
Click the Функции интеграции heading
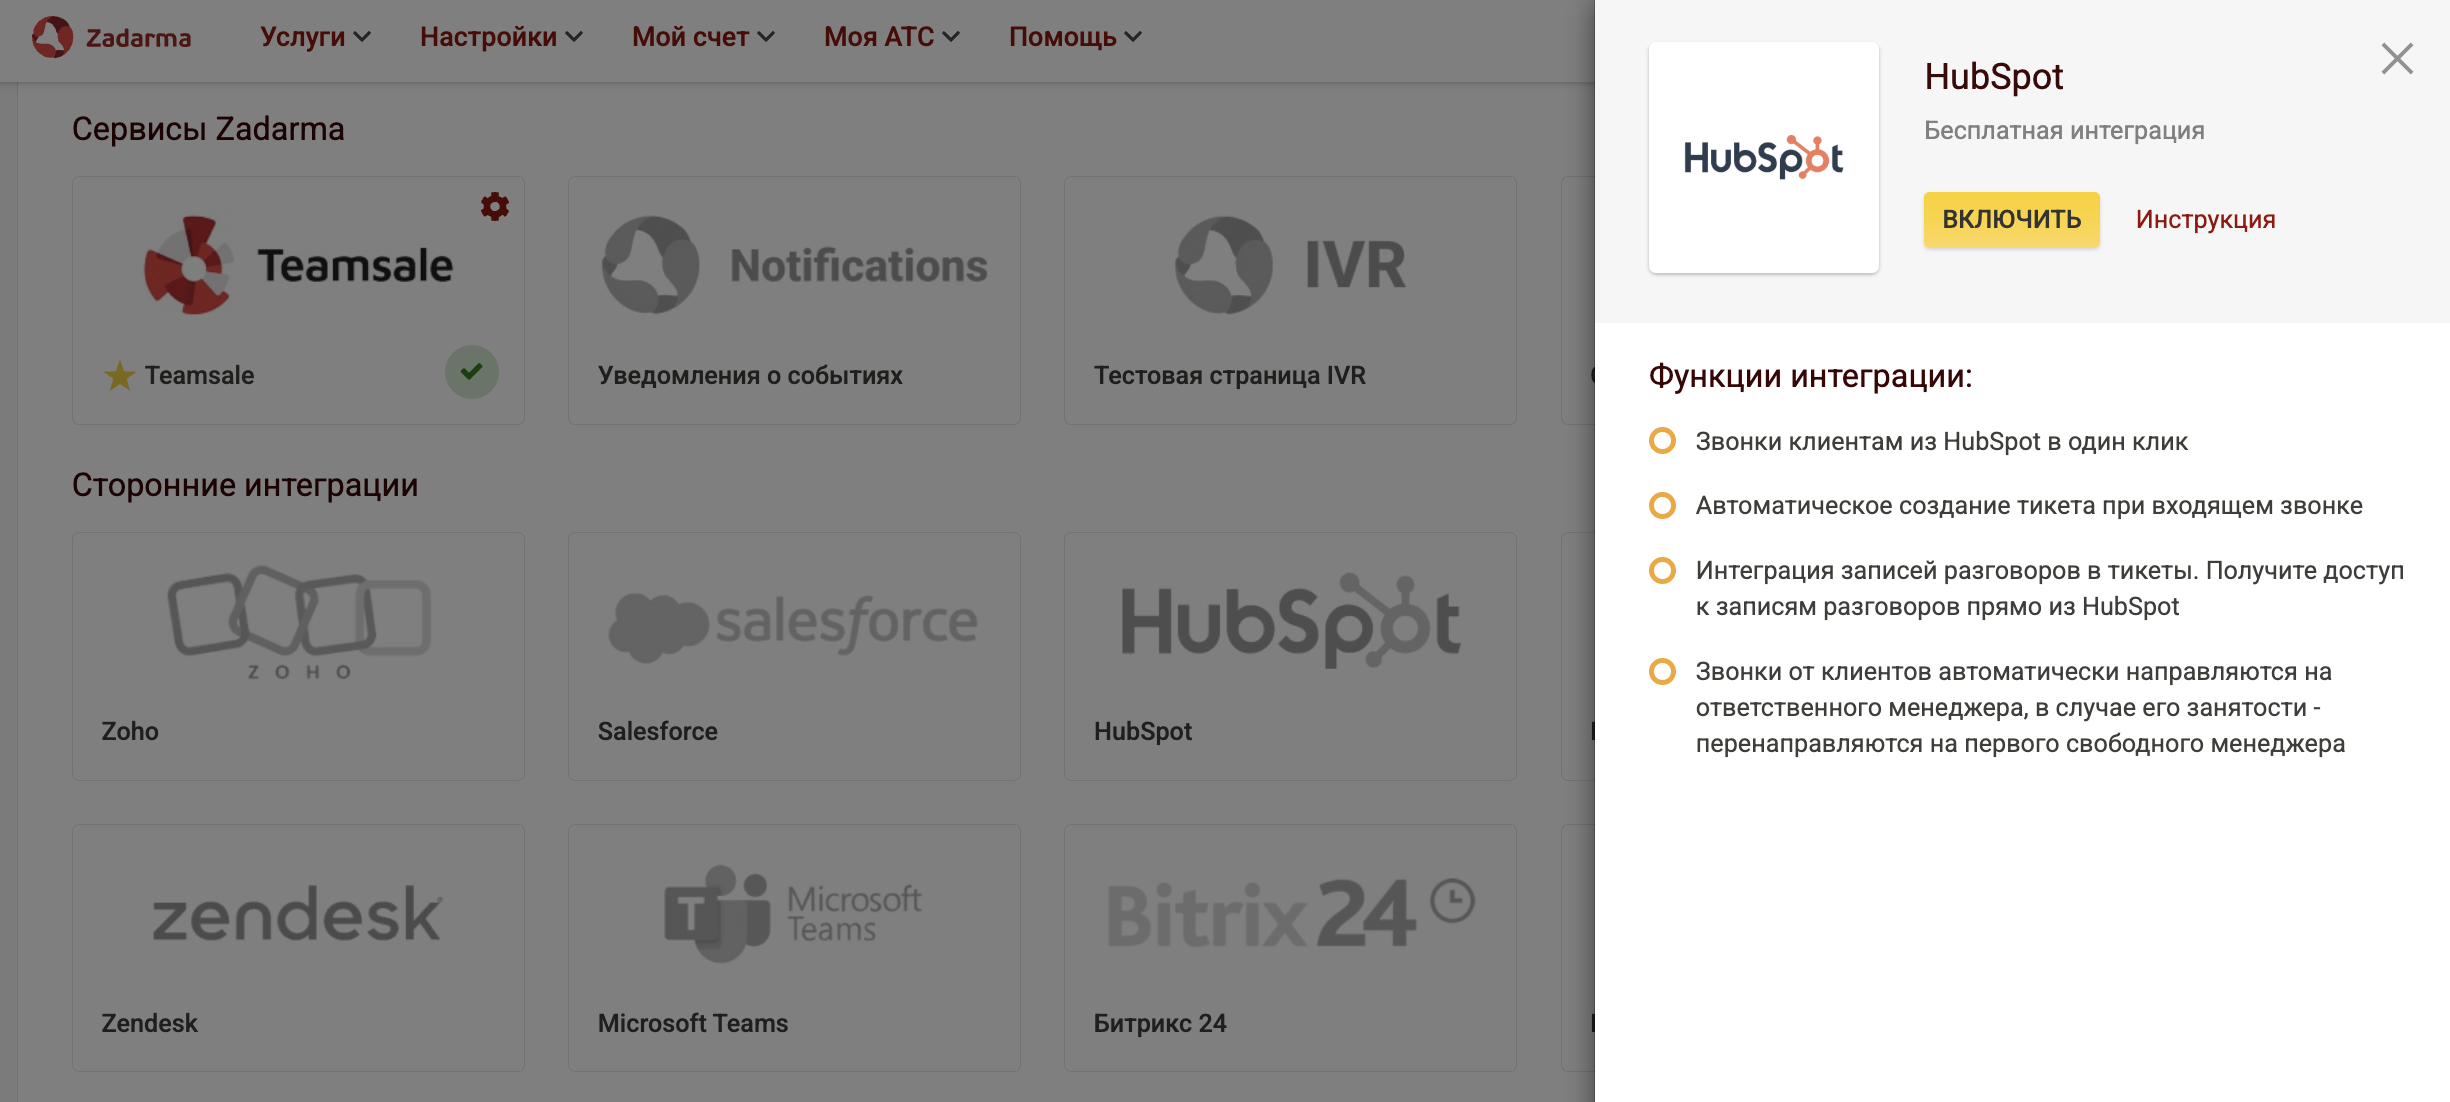coord(1810,376)
